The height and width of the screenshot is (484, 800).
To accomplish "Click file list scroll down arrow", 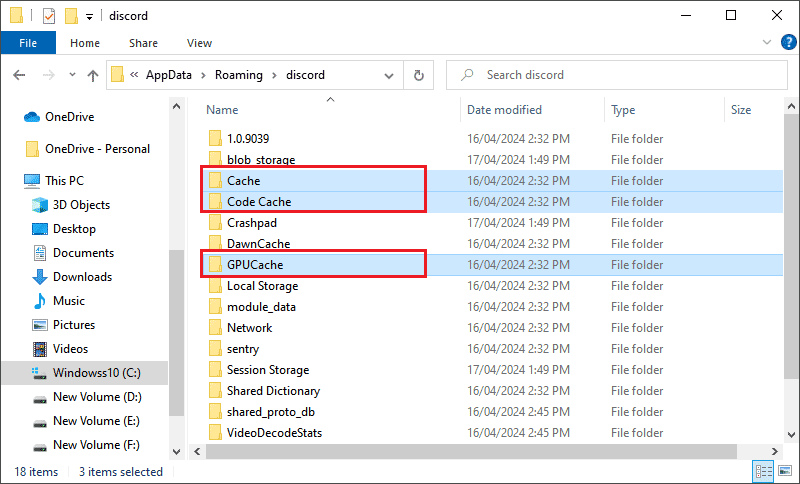I will (x=791, y=435).
